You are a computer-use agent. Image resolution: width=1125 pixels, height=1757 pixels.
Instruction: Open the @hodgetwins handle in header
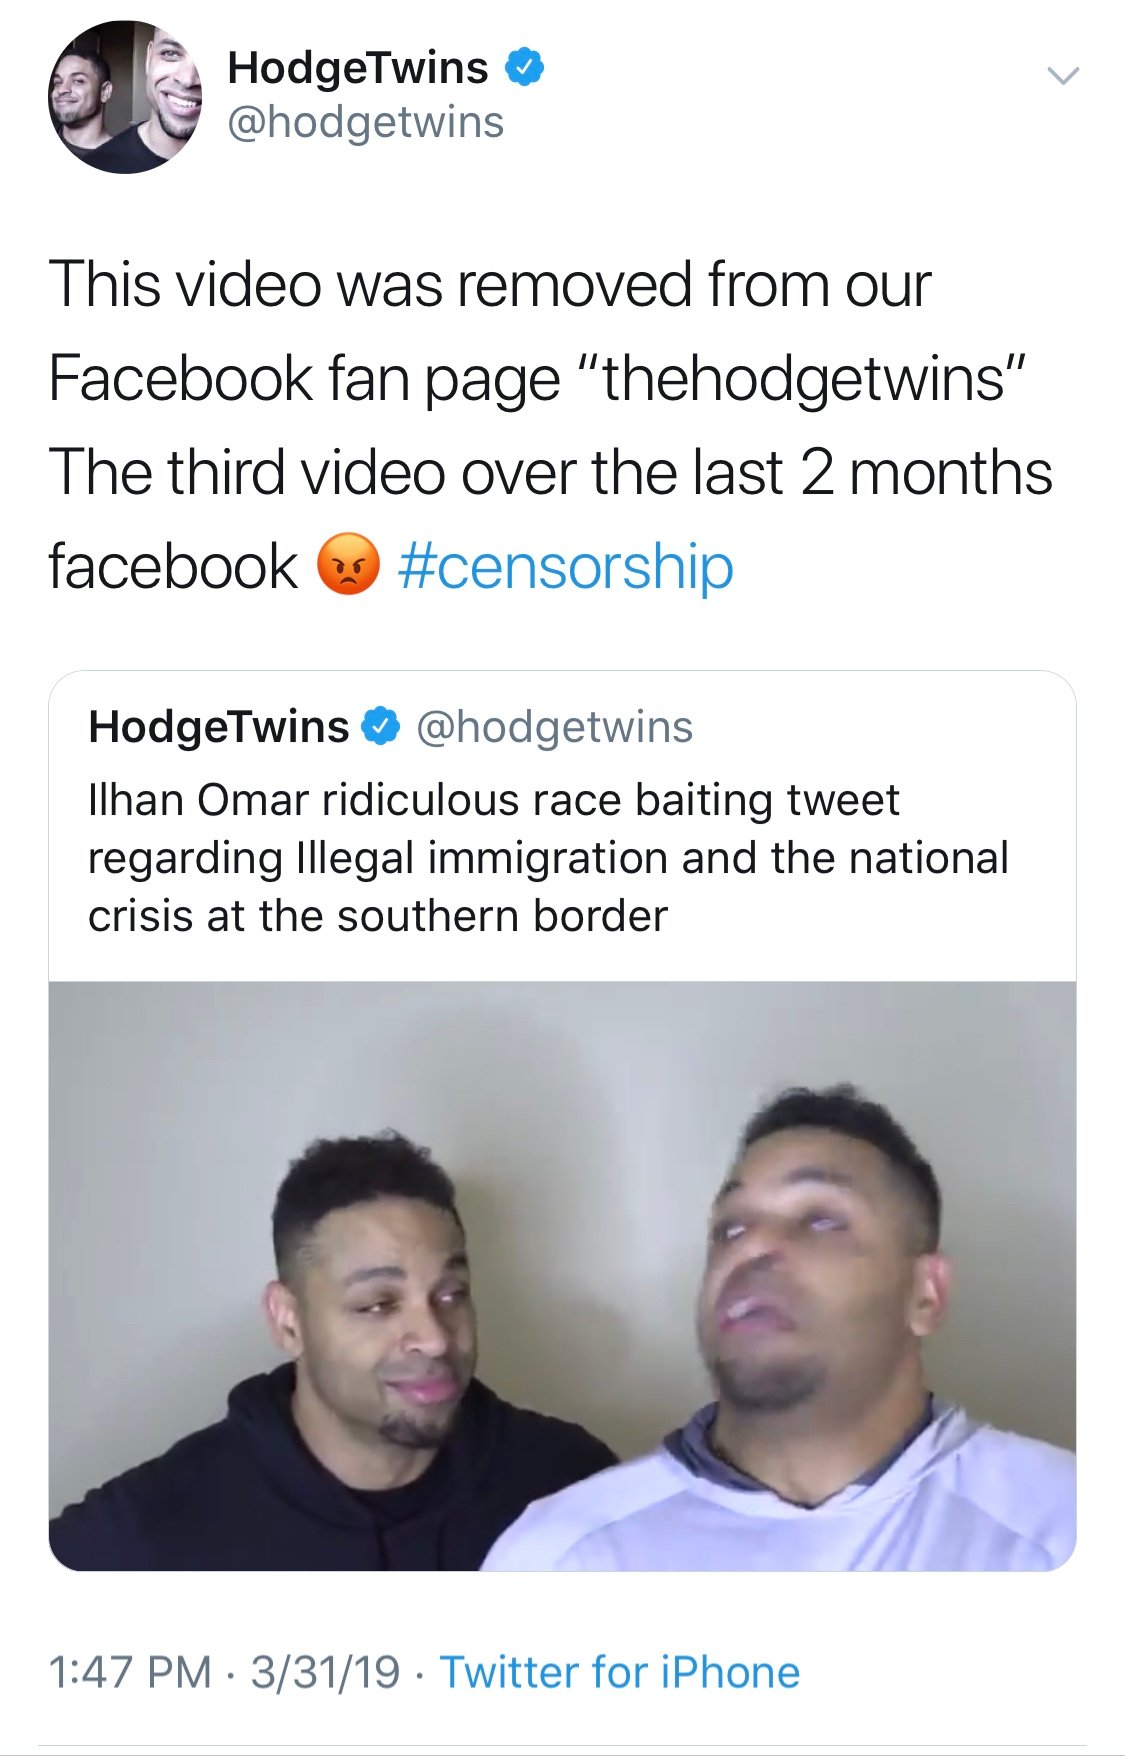click(366, 122)
